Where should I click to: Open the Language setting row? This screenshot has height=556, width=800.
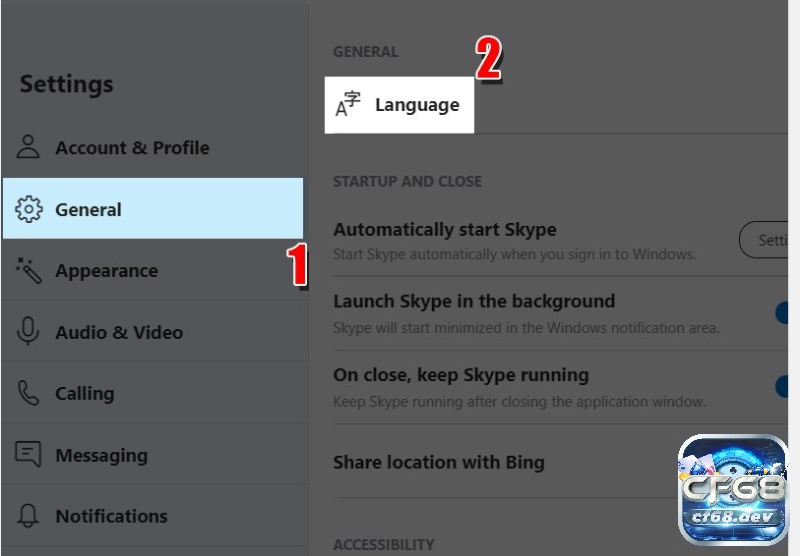pyautogui.click(x=399, y=105)
